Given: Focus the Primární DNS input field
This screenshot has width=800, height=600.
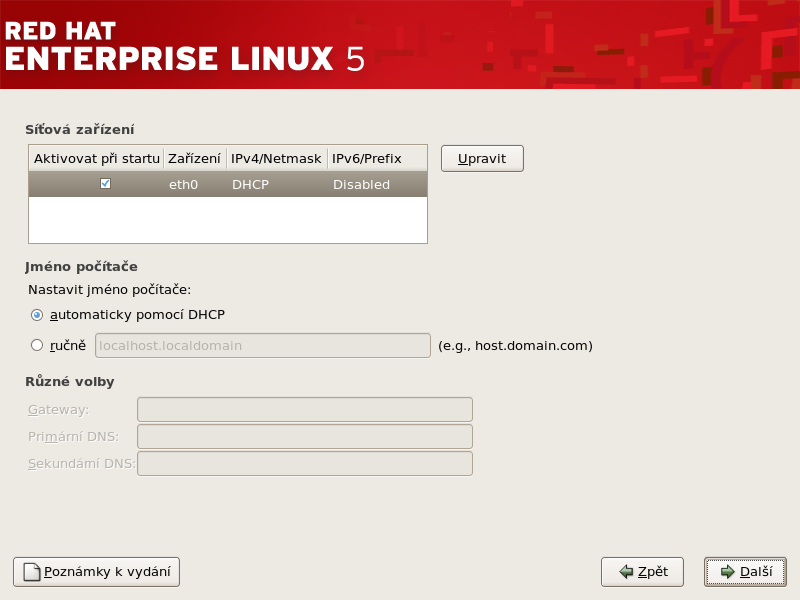Looking at the screenshot, I should 304,437.
